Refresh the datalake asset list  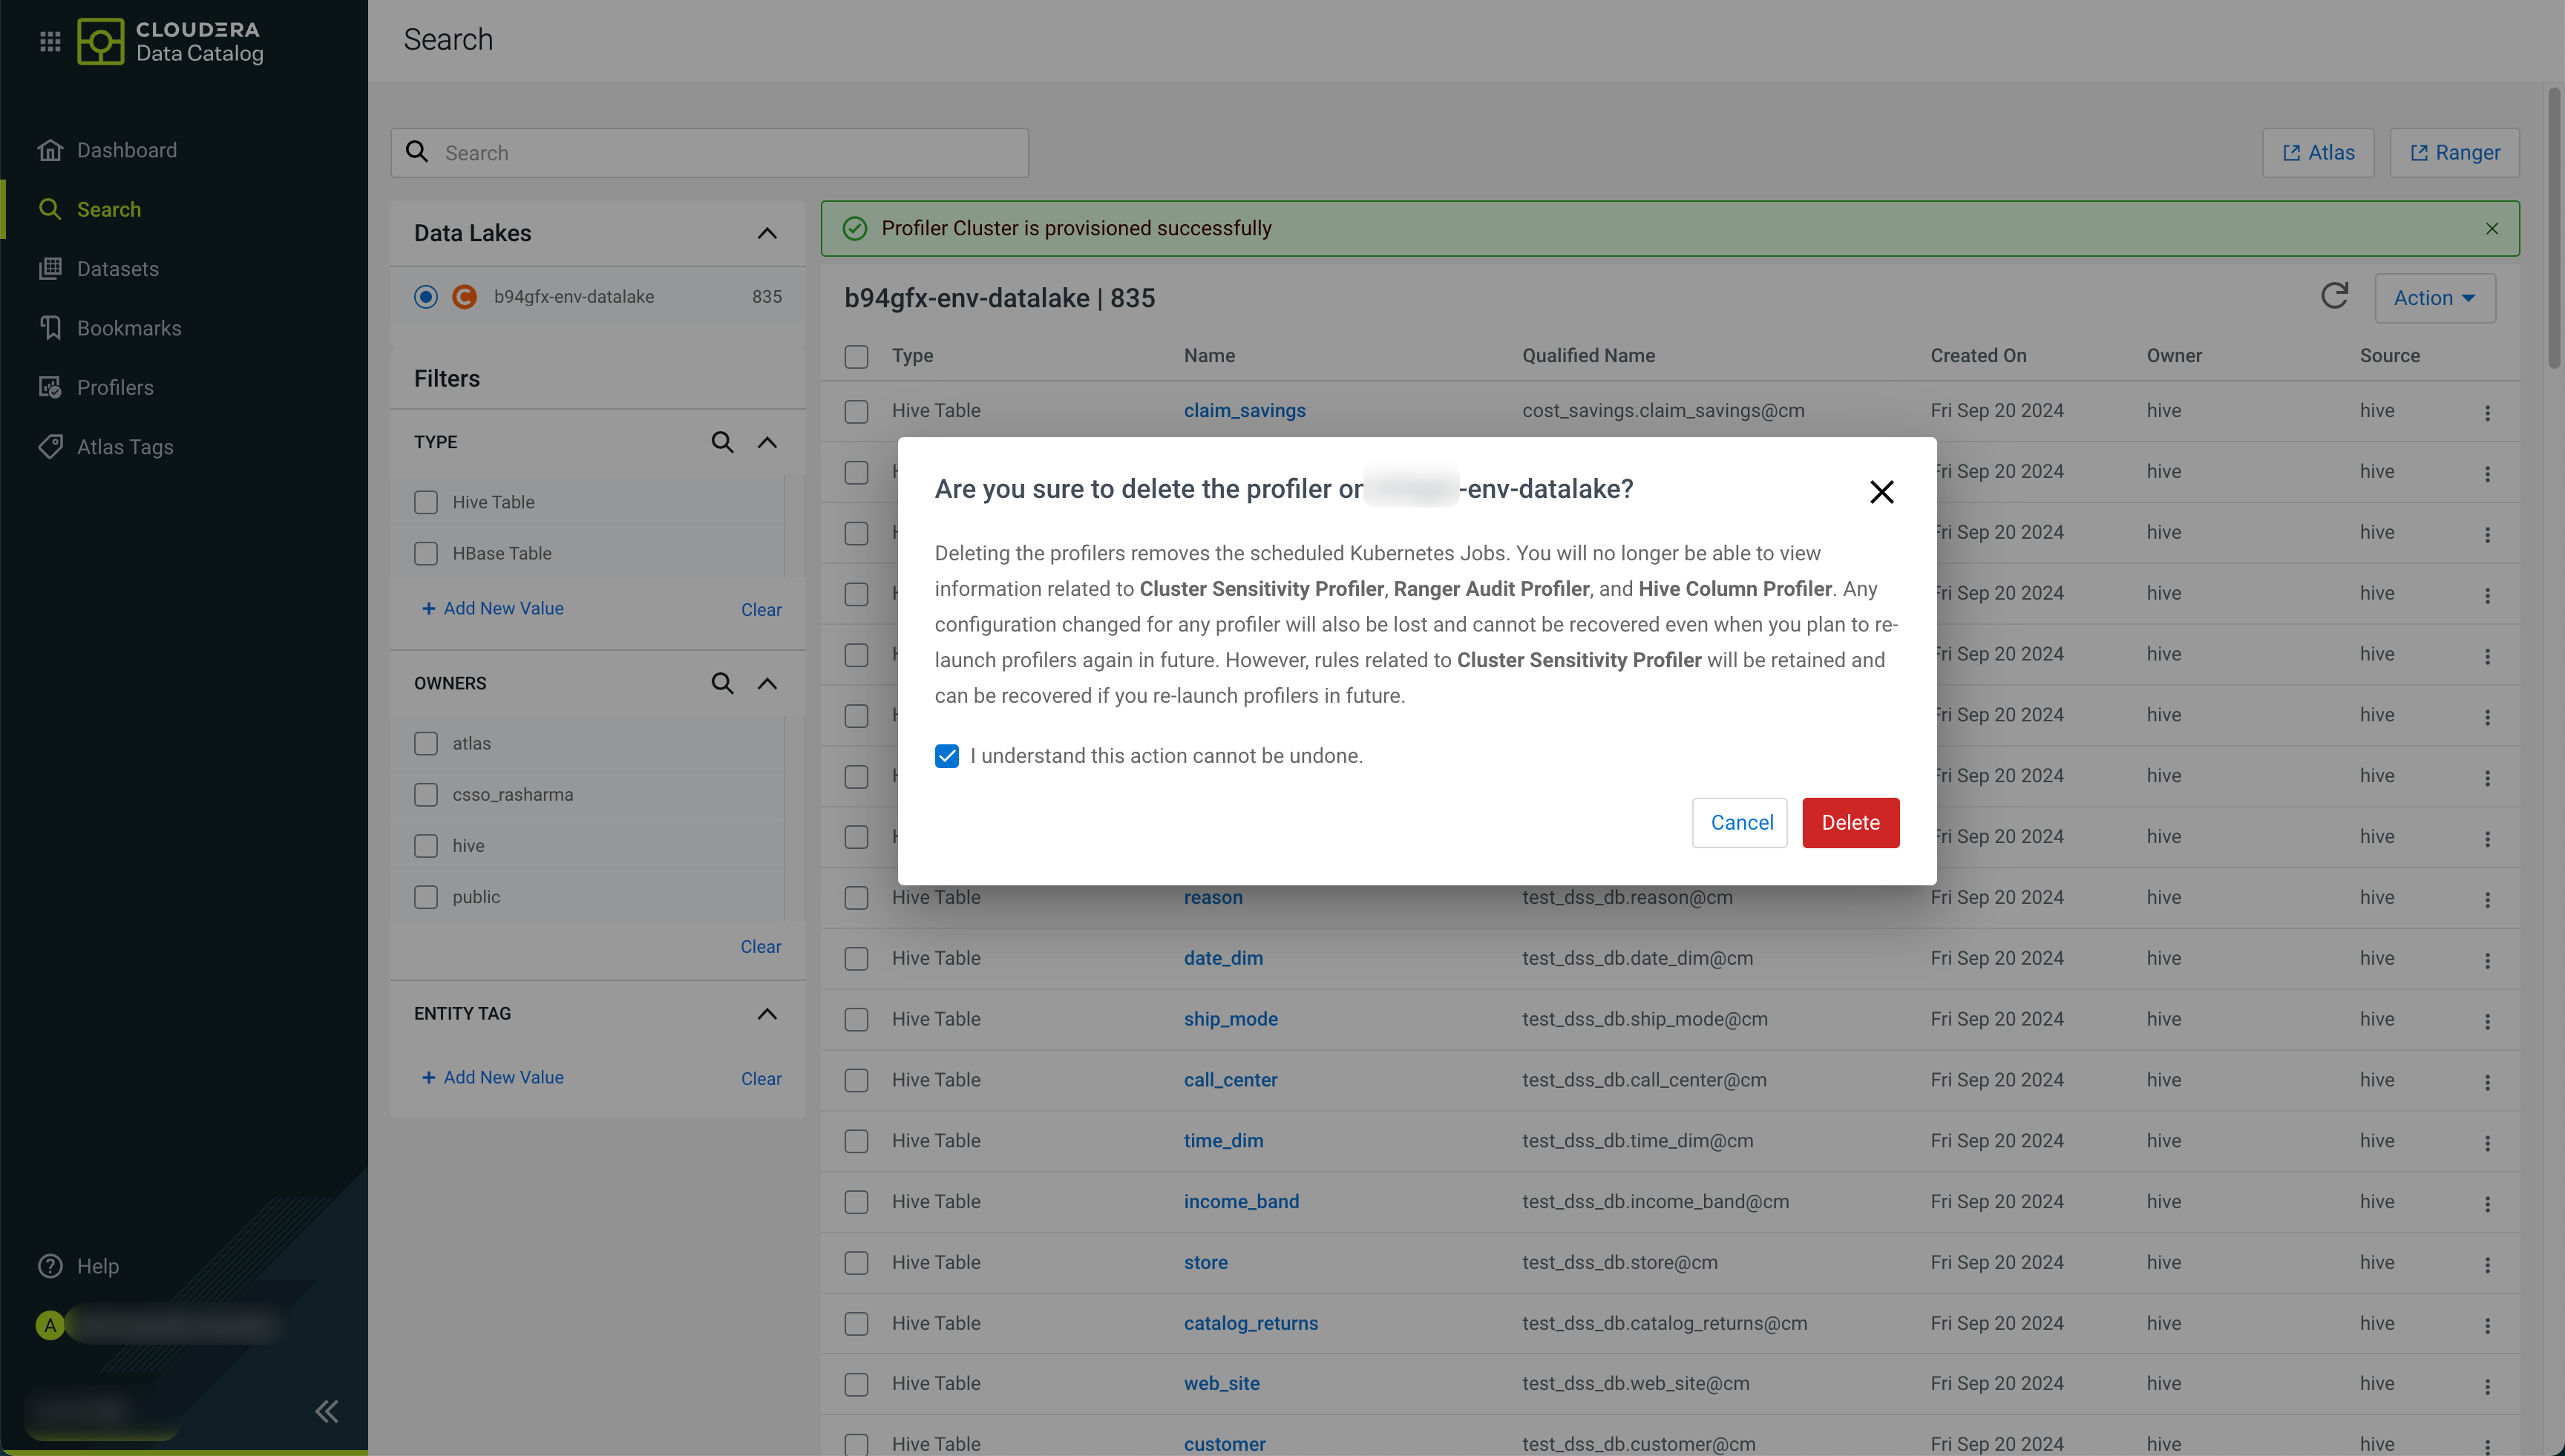tap(2334, 296)
